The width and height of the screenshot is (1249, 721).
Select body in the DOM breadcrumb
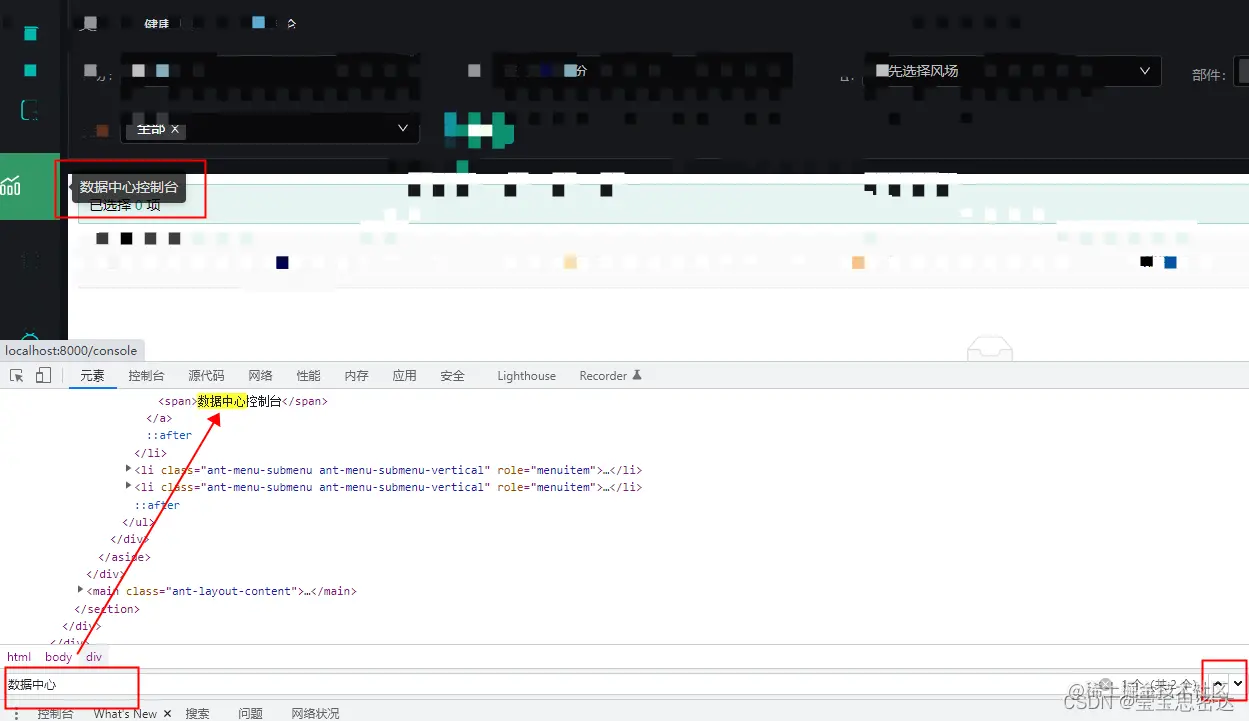[x=59, y=657]
